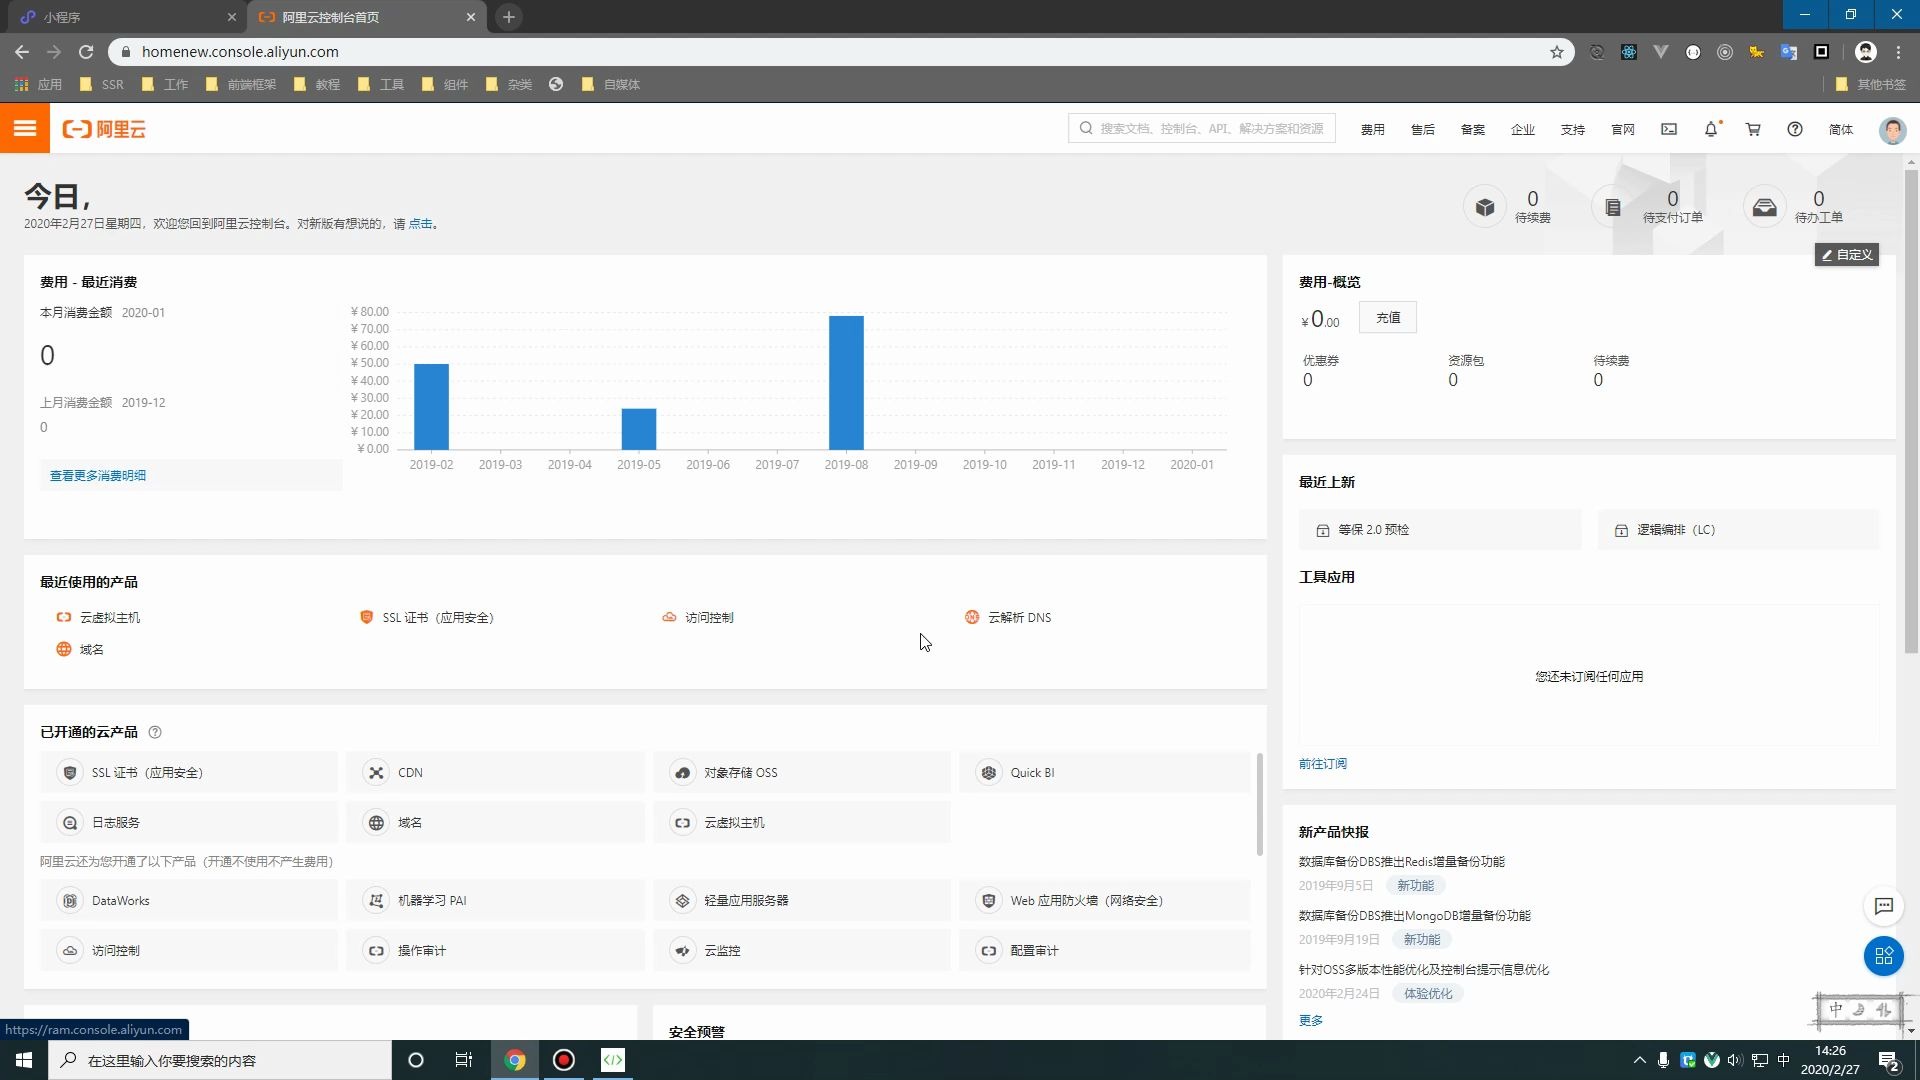Image resolution: width=1920 pixels, height=1080 pixels.
Task: Open the orange hamburger navigation menu
Action: pyautogui.click(x=25, y=129)
